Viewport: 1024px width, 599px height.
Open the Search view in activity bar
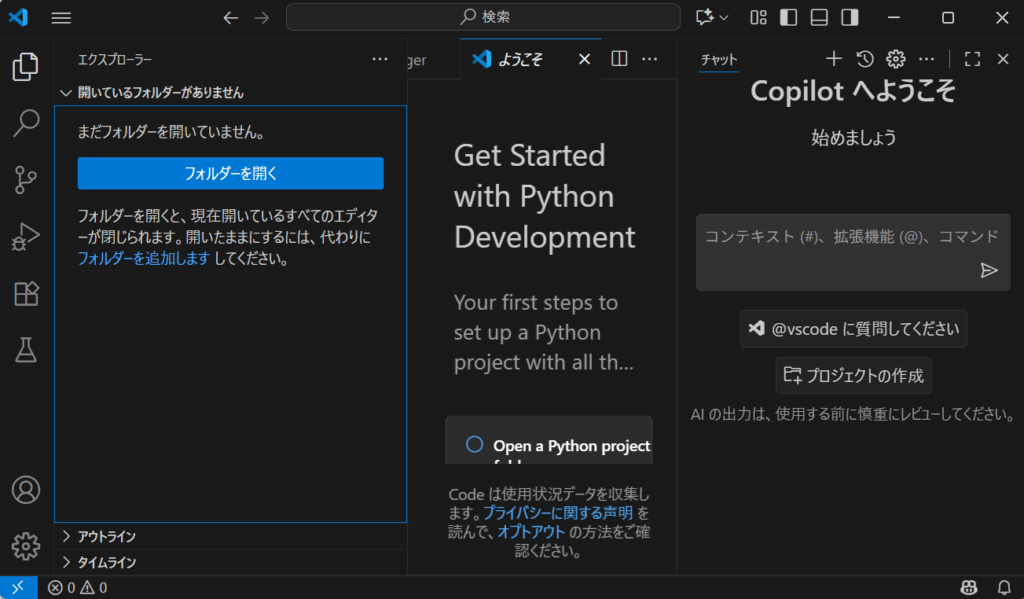(x=26, y=124)
